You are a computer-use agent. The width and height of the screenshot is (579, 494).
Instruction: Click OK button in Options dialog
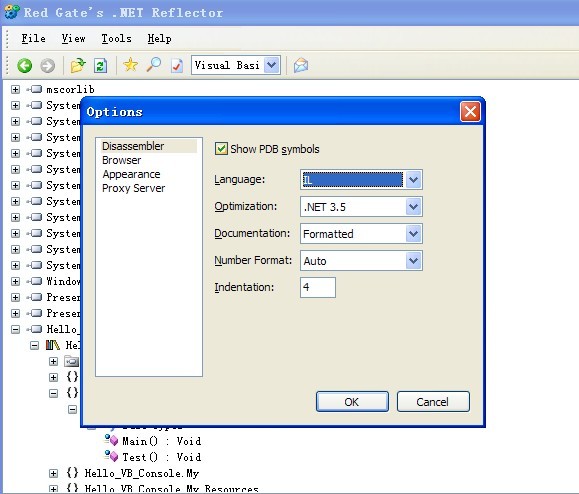(x=352, y=402)
